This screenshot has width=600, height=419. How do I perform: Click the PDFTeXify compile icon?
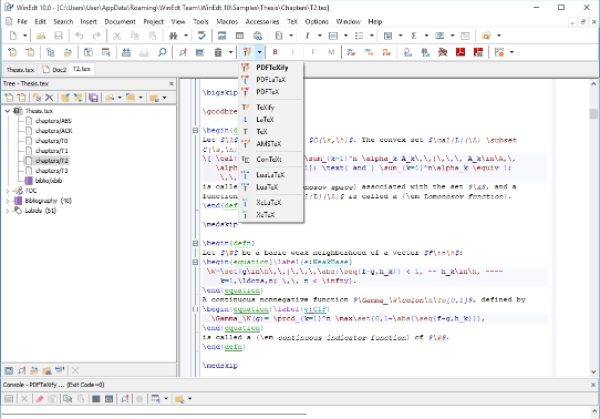247,52
